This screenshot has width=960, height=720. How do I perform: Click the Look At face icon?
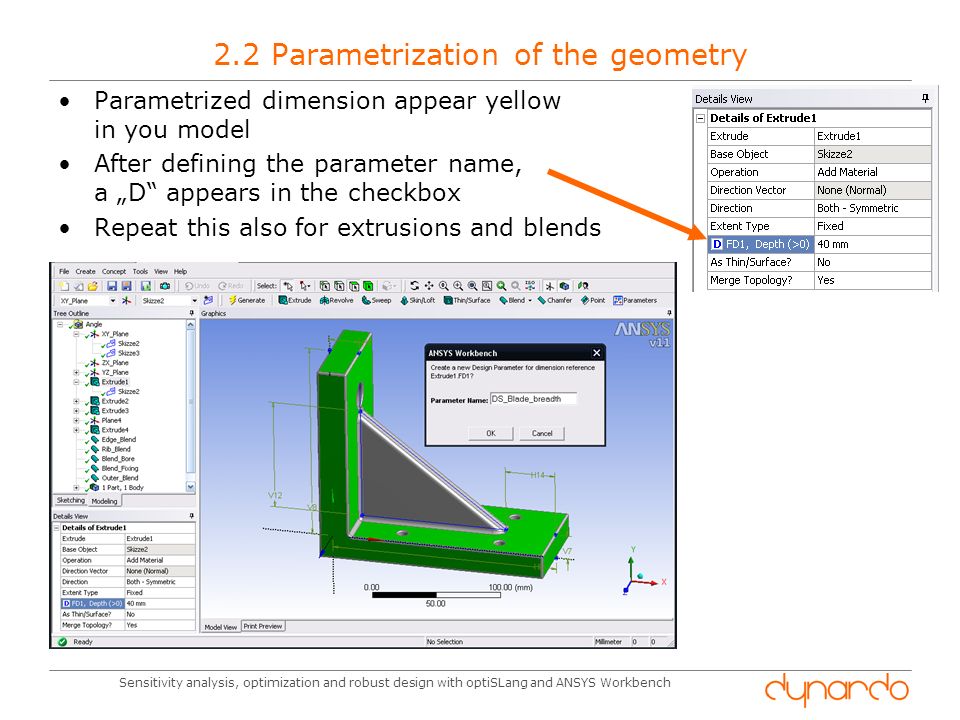click(583, 286)
